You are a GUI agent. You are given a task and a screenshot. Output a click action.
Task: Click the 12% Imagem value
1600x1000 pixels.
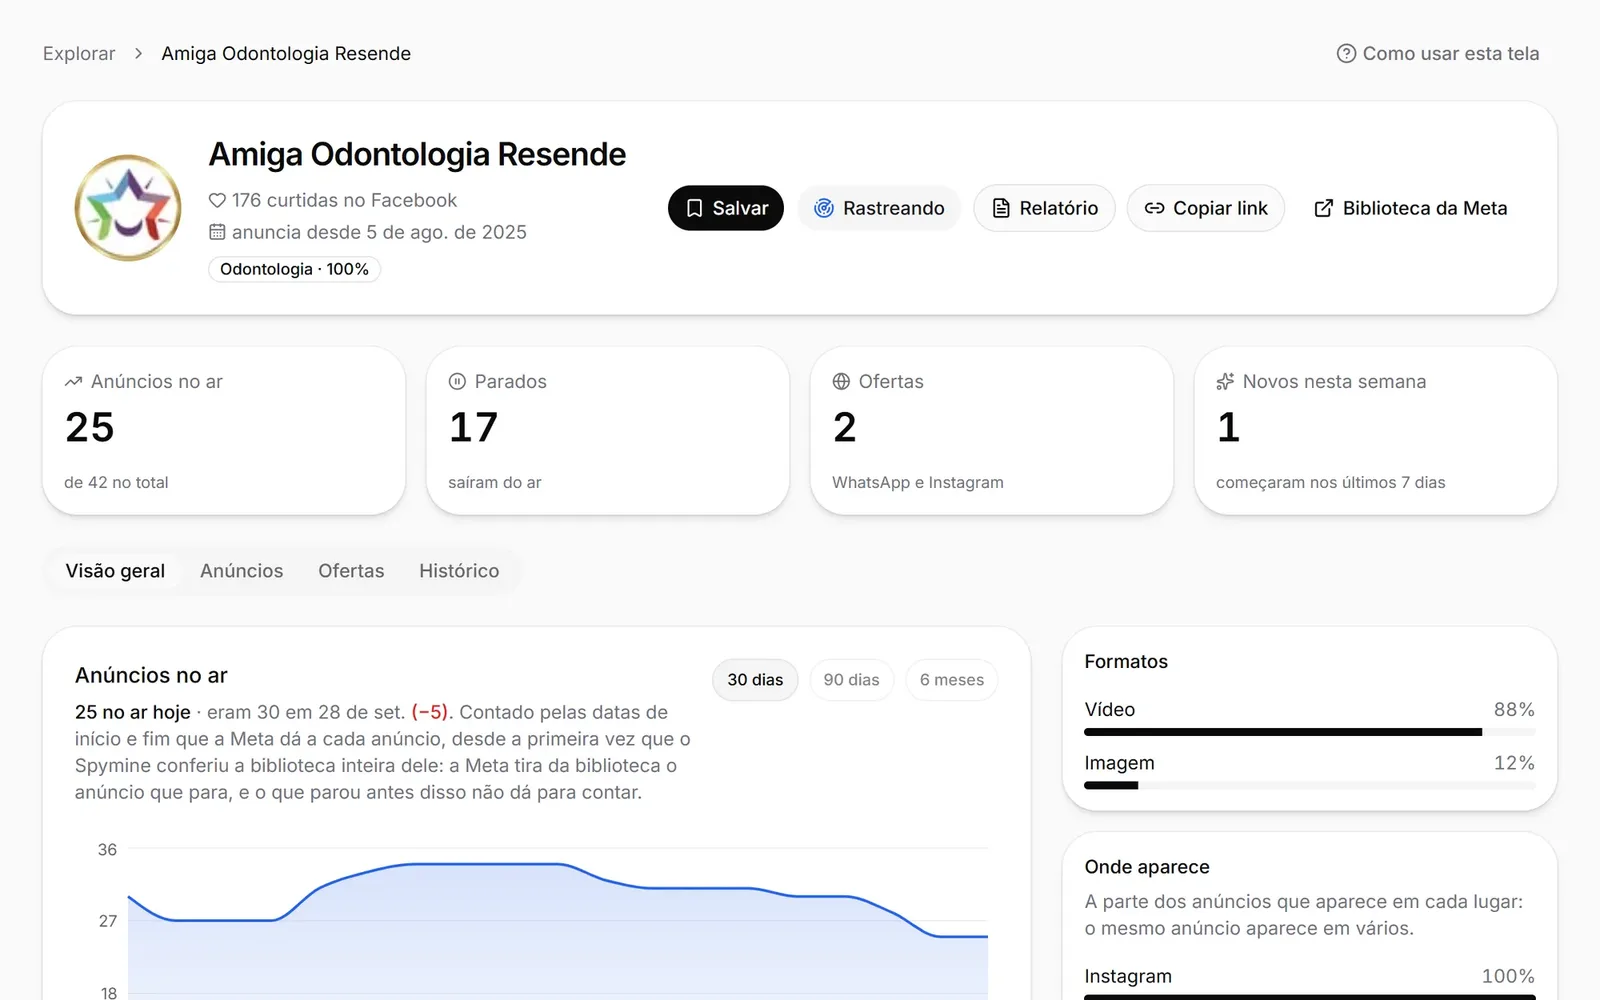[x=1514, y=763]
